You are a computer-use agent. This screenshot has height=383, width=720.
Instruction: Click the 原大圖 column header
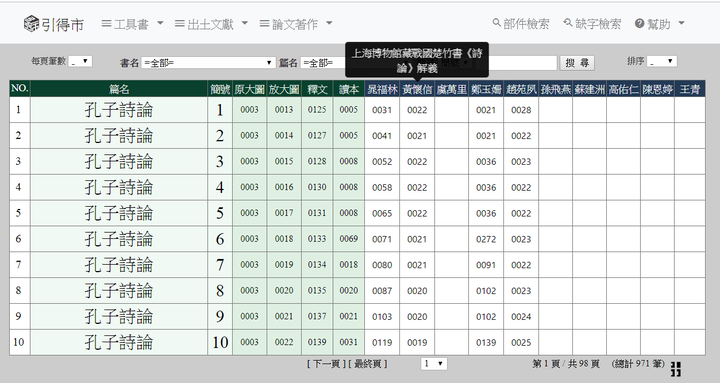click(x=249, y=89)
